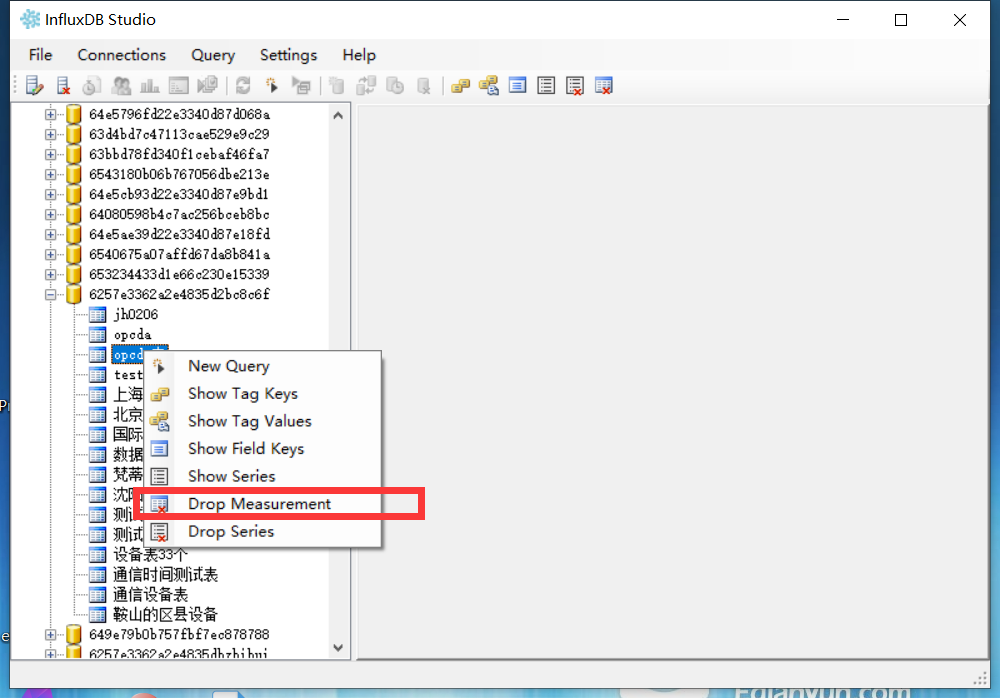The height and width of the screenshot is (698, 1000).
Task: Open the File menu
Action: 40,55
